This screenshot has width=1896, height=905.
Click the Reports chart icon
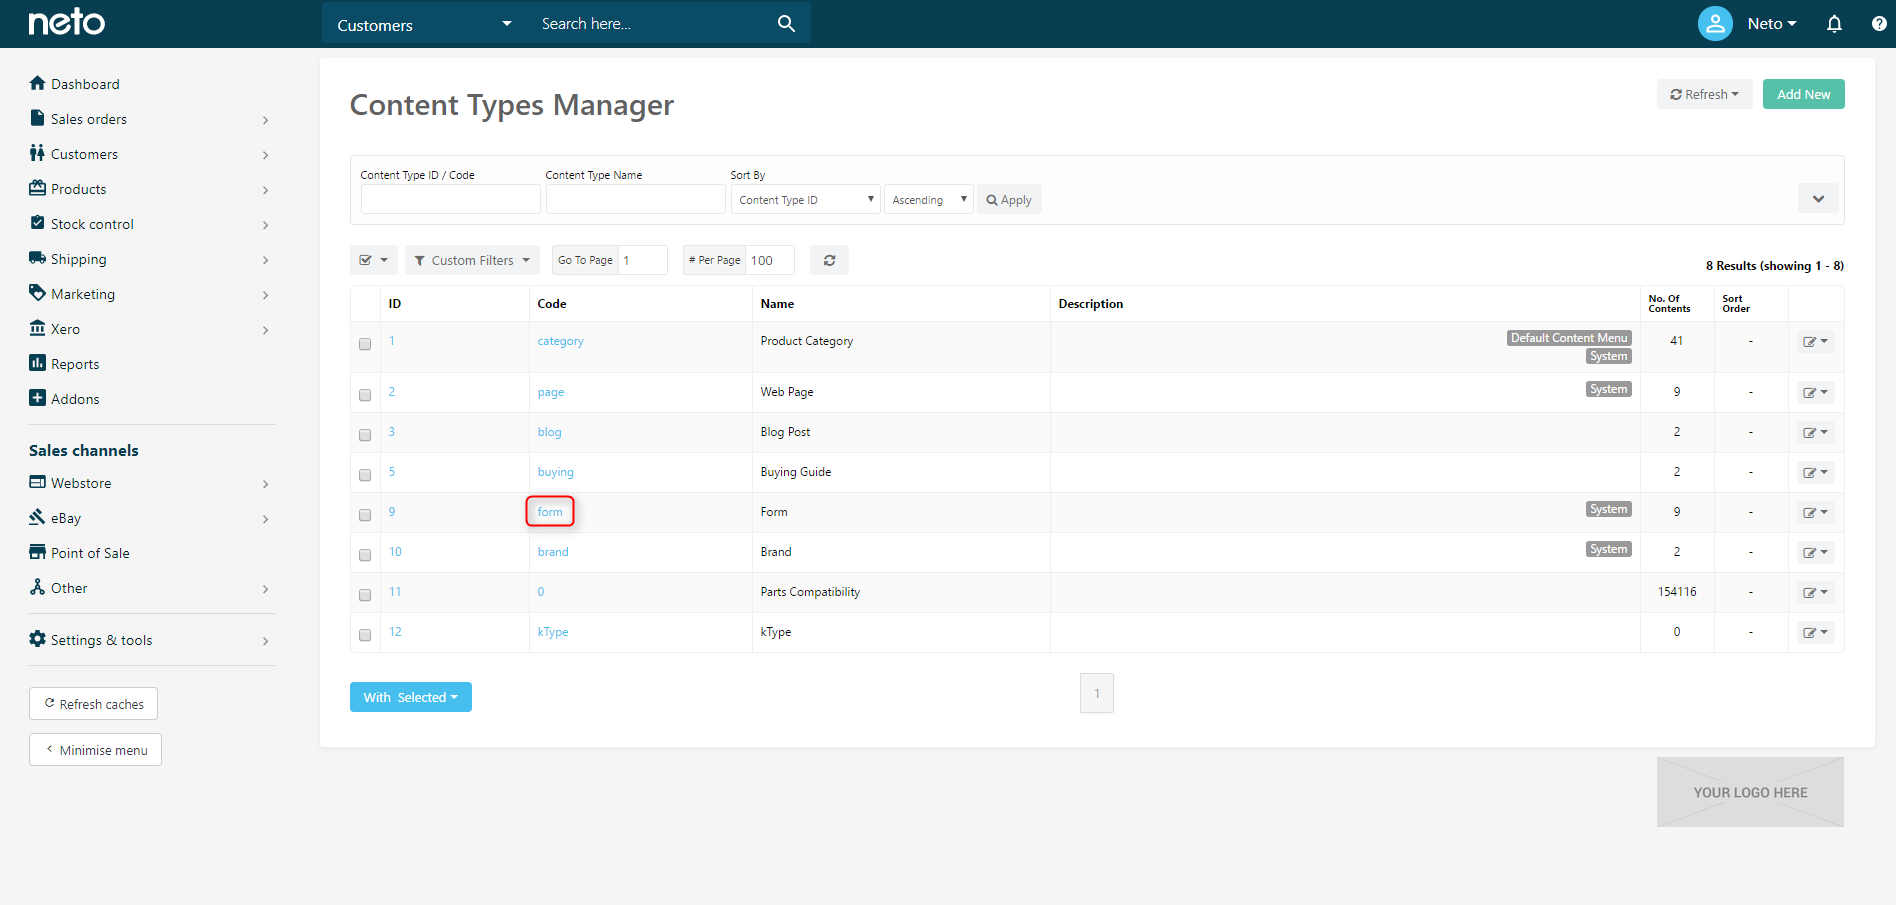[38, 363]
